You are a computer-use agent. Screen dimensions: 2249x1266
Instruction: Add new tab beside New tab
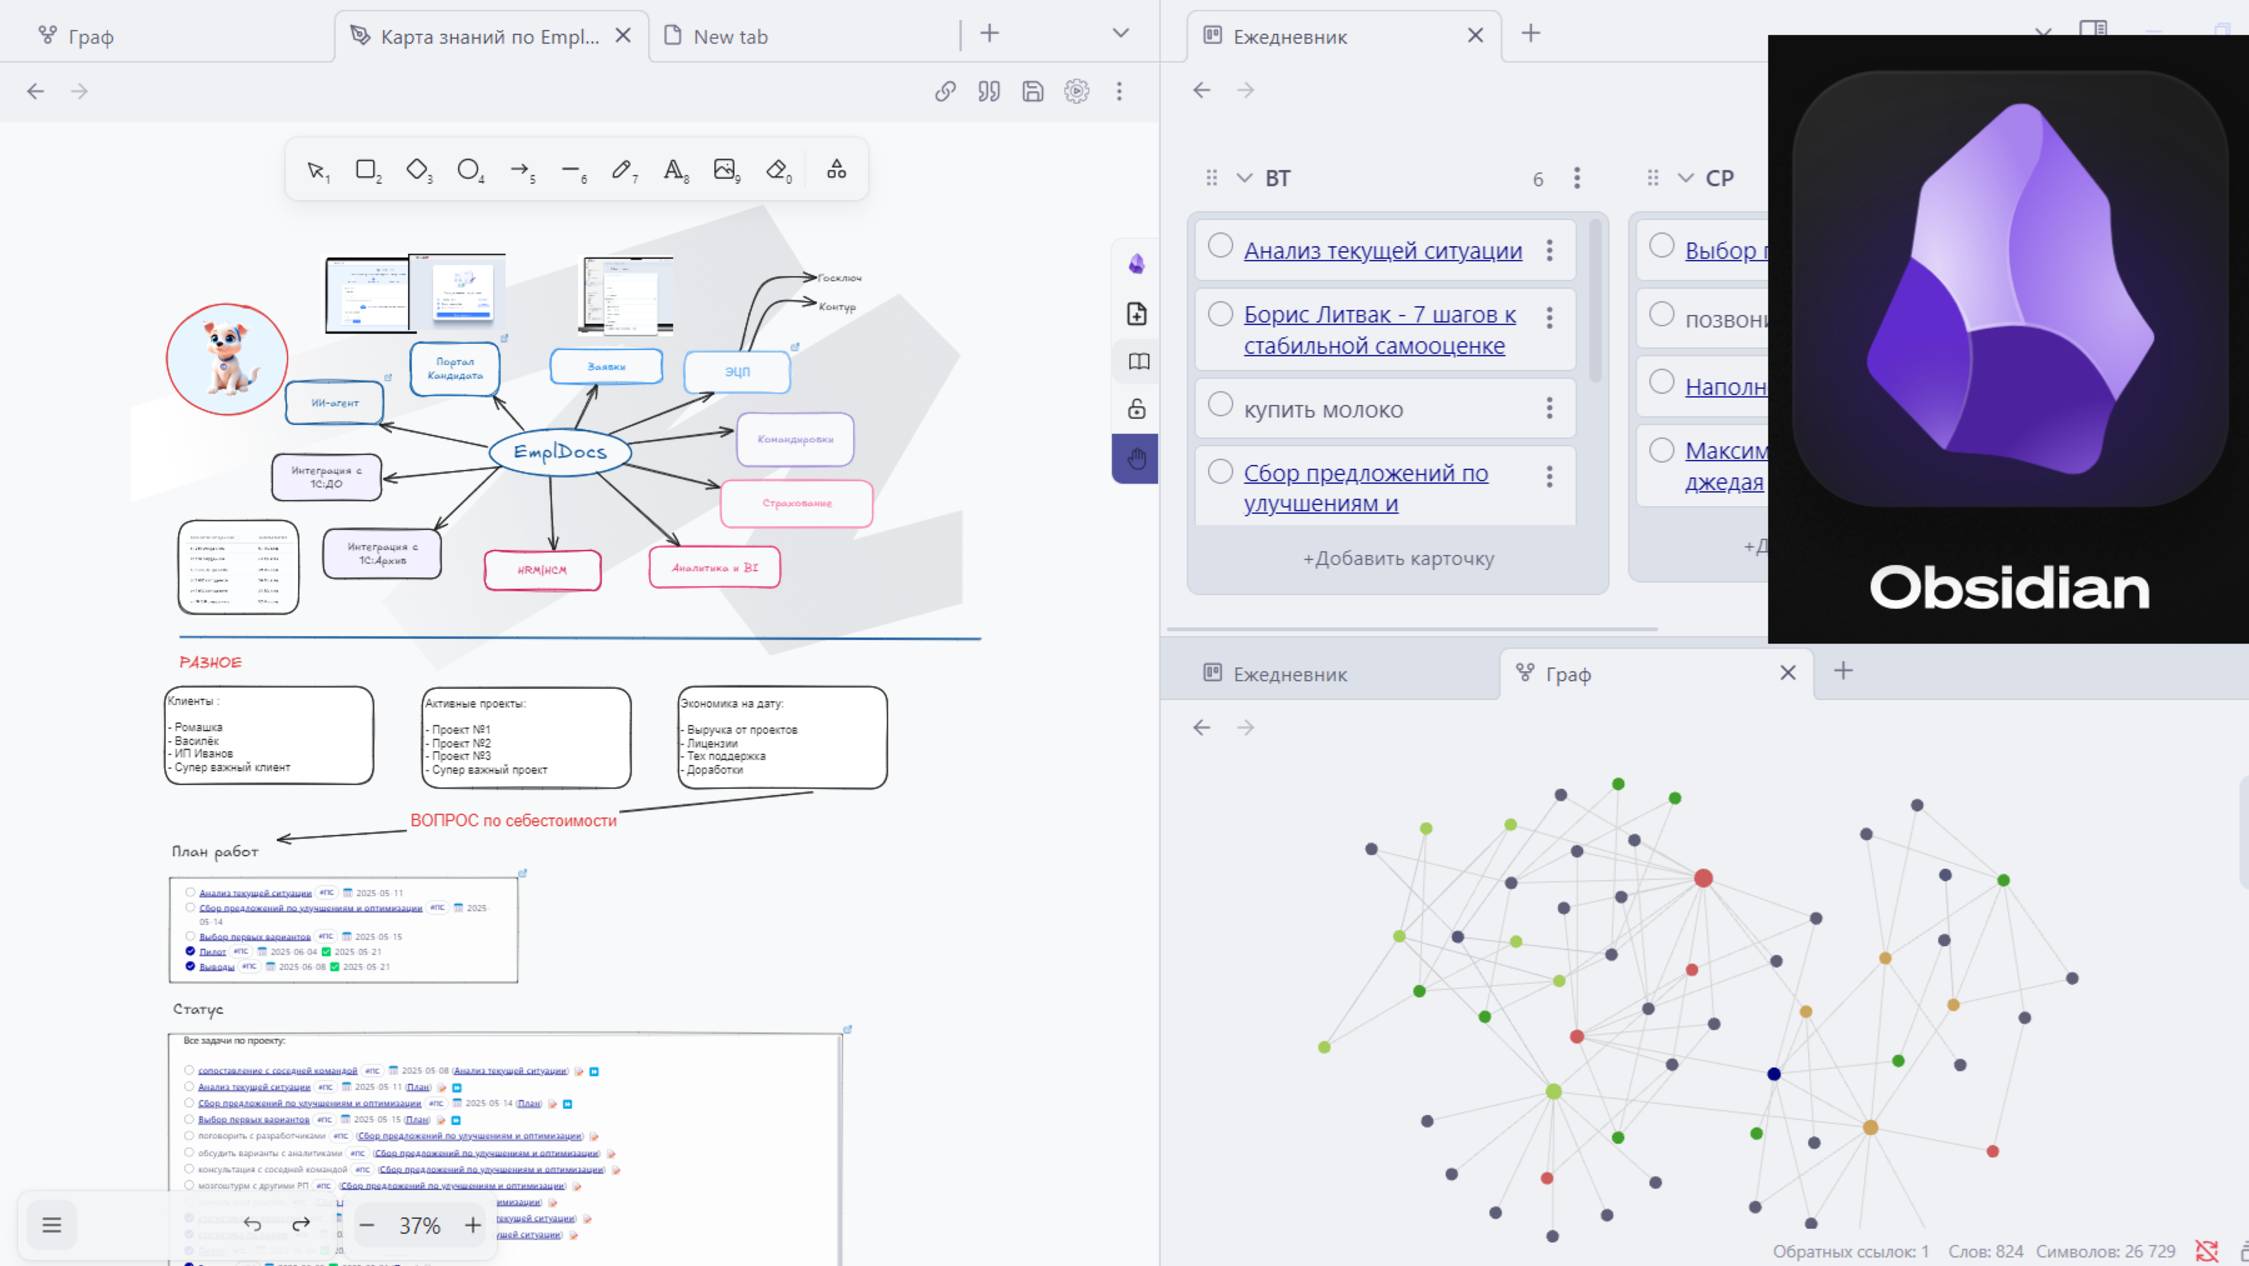989,33
